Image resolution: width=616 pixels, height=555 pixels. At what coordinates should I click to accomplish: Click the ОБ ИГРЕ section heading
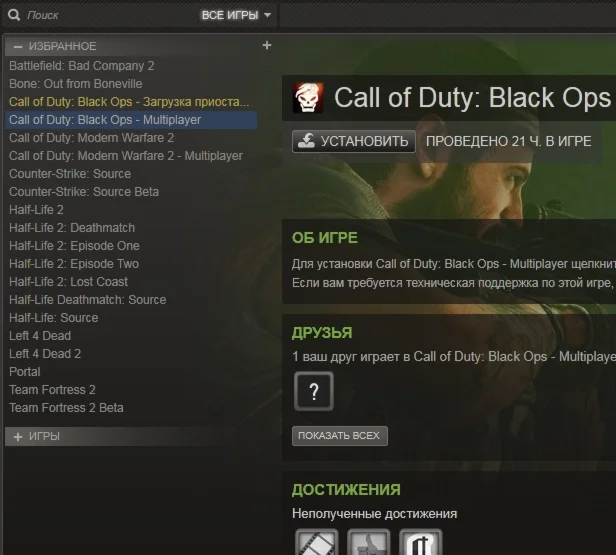pyautogui.click(x=325, y=238)
